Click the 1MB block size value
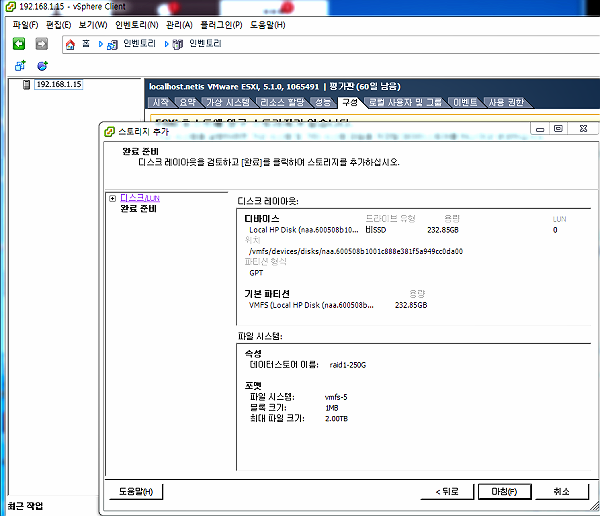 [332, 408]
